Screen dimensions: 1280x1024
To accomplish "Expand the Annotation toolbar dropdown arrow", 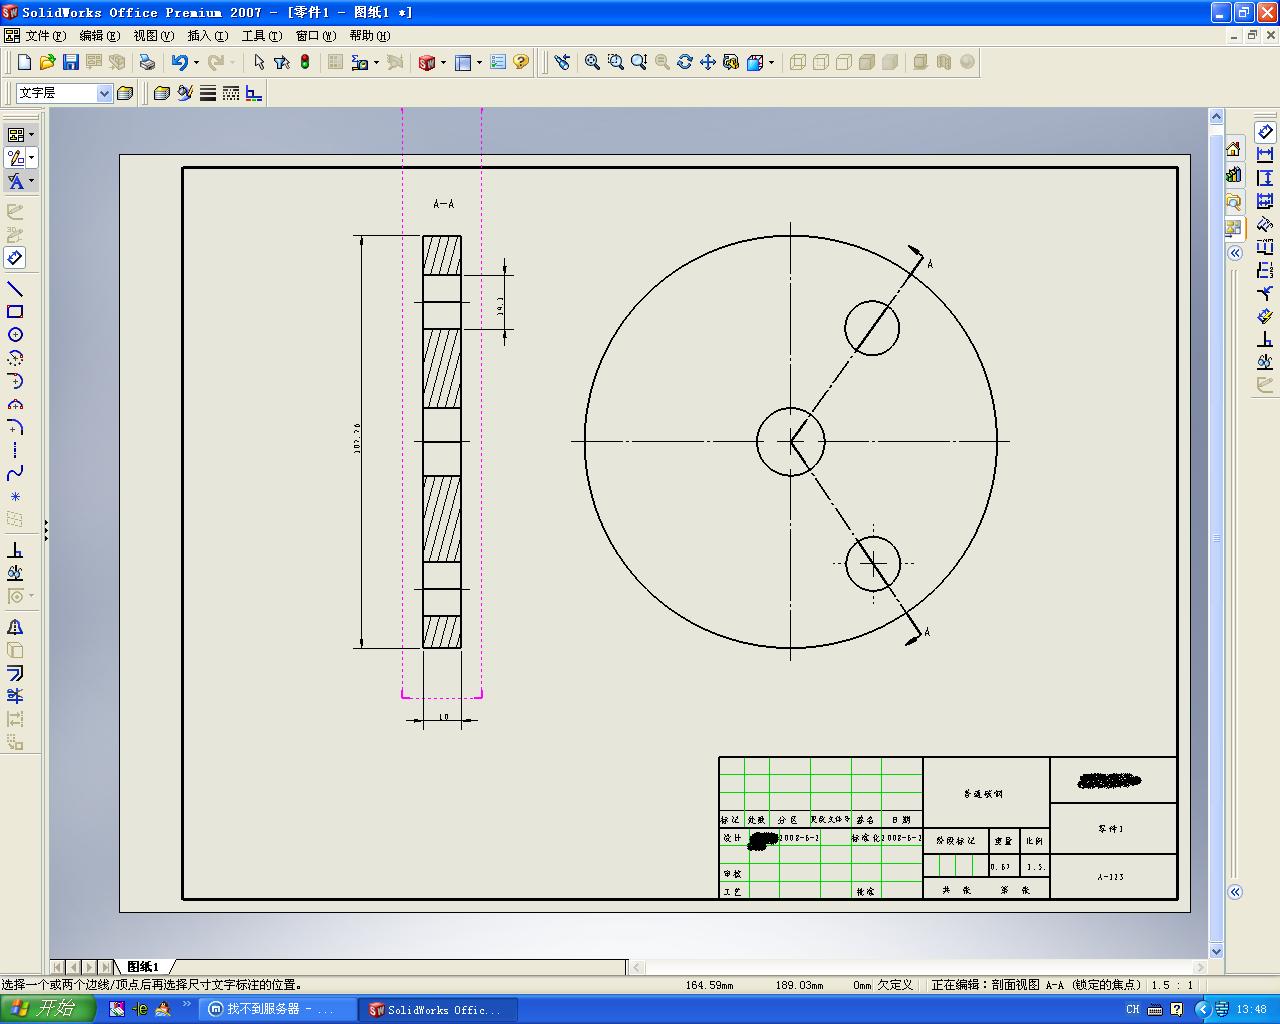I will pyautogui.click(x=32, y=181).
